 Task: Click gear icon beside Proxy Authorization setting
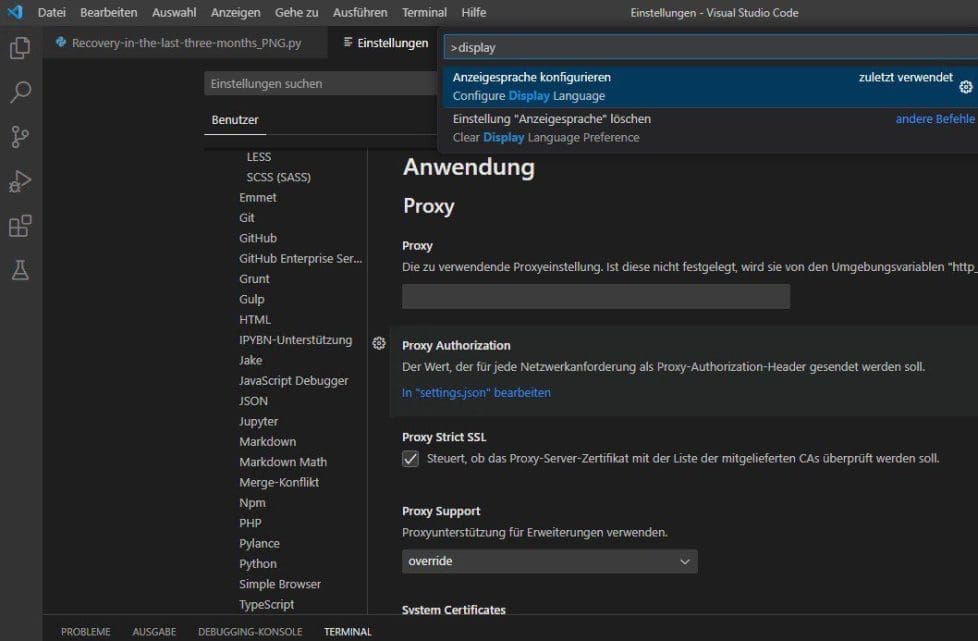(379, 344)
